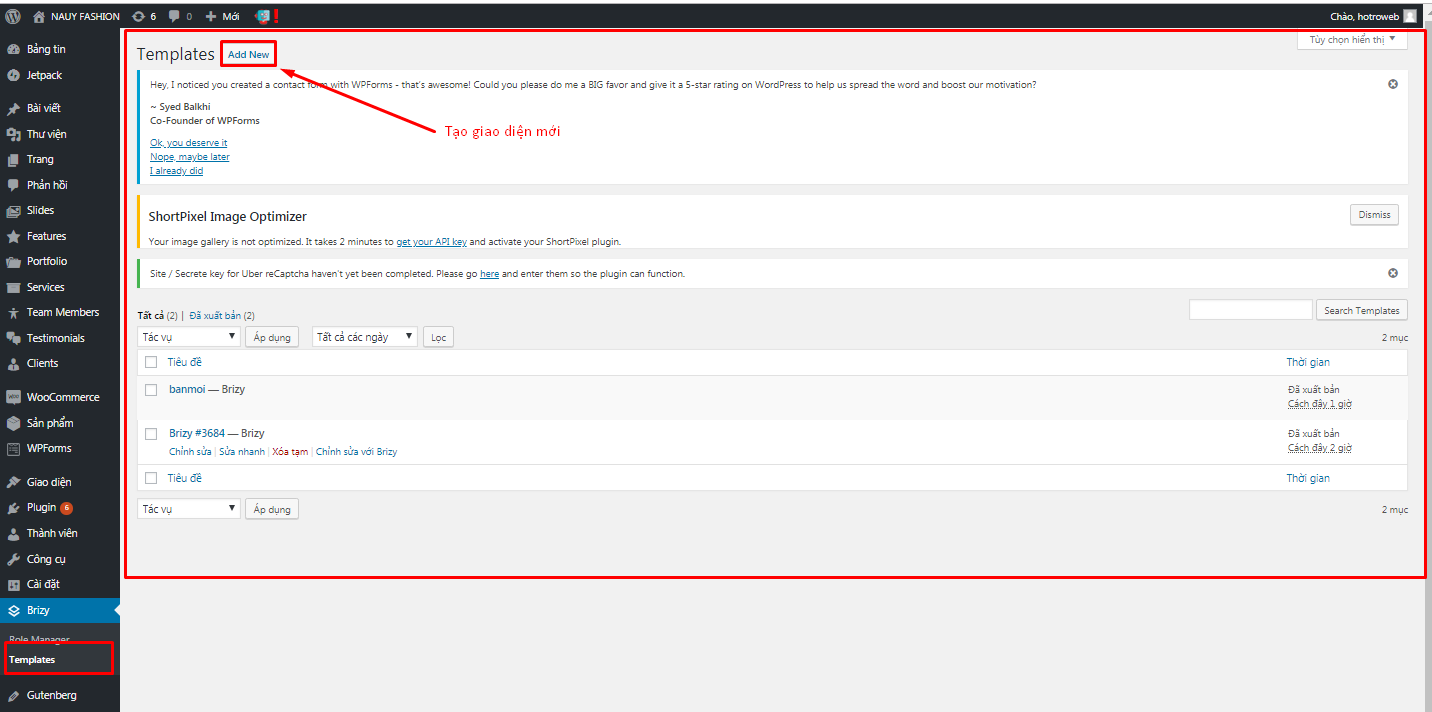Expand Tùy chọn hiển thị screen options
This screenshot has height=712, width=1432.
1352,40
